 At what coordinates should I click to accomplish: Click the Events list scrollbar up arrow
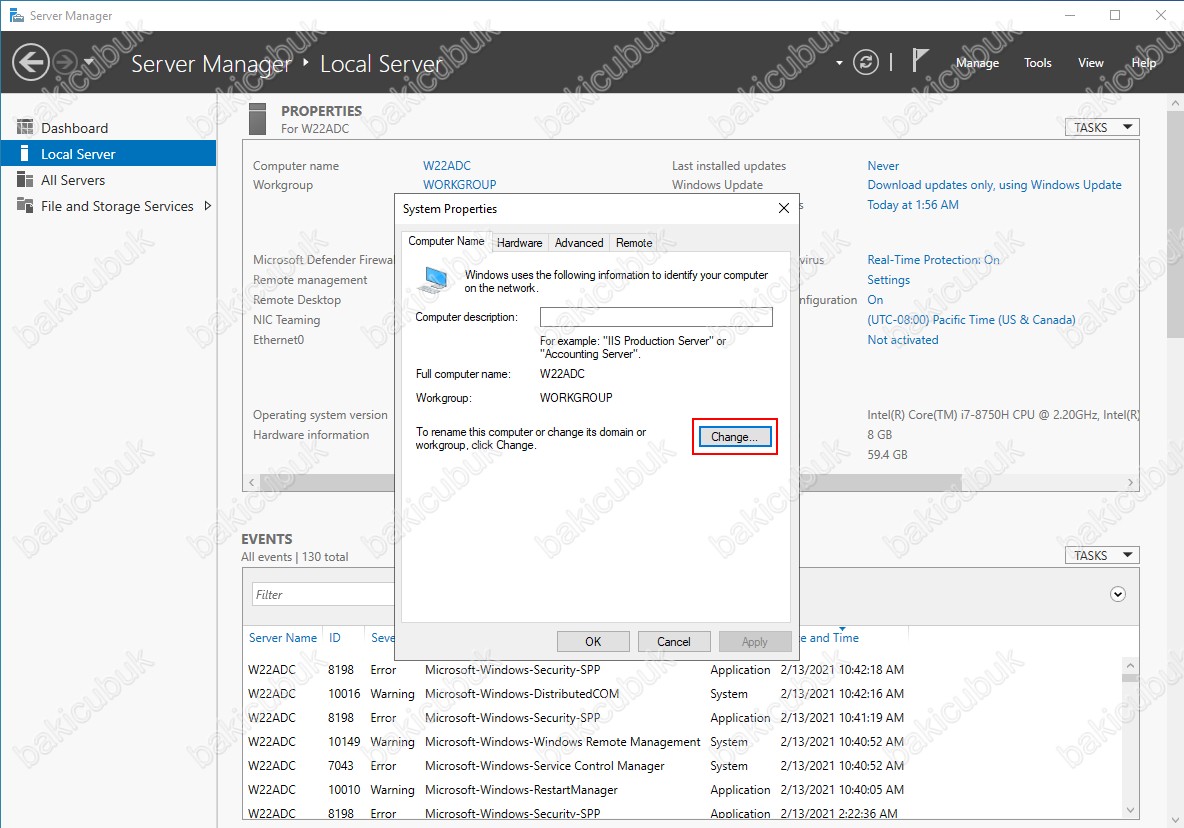(x=1130, y=665)
